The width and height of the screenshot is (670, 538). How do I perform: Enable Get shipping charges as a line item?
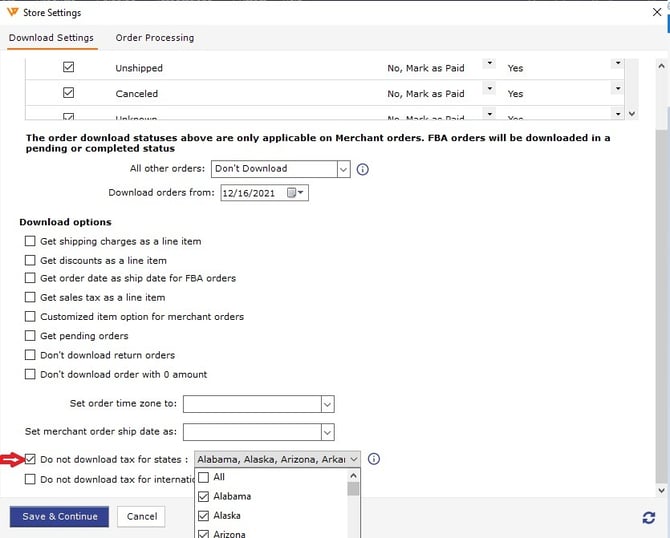[x=30, y=242]
